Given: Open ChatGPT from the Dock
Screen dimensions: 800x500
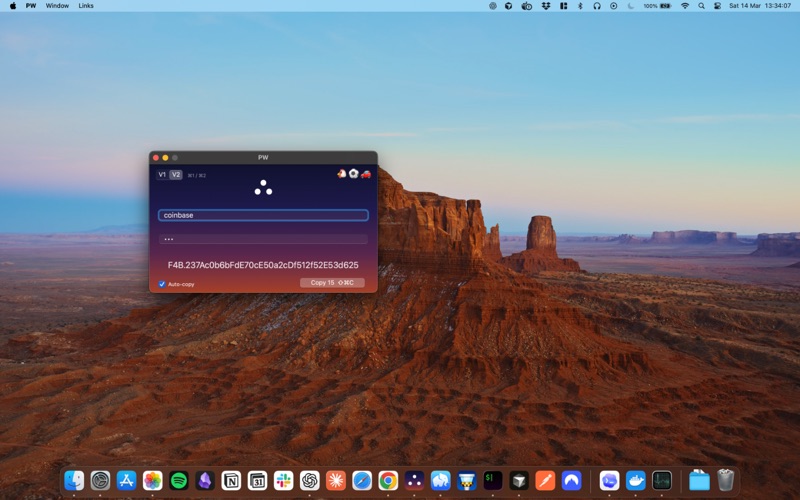Looking at the screenshot, I should pyautogui.click(x=310, y=480).
